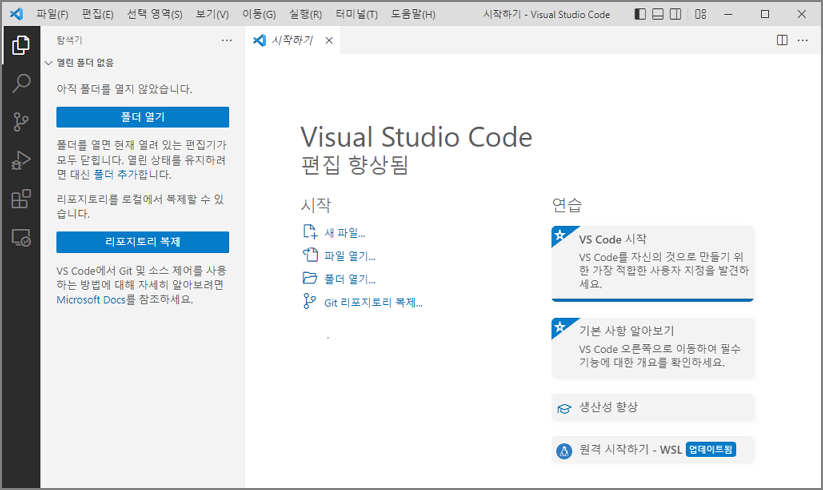Open the customize layout icon
The height and width of the screenshot is (490, 823).
click(700, 14)
